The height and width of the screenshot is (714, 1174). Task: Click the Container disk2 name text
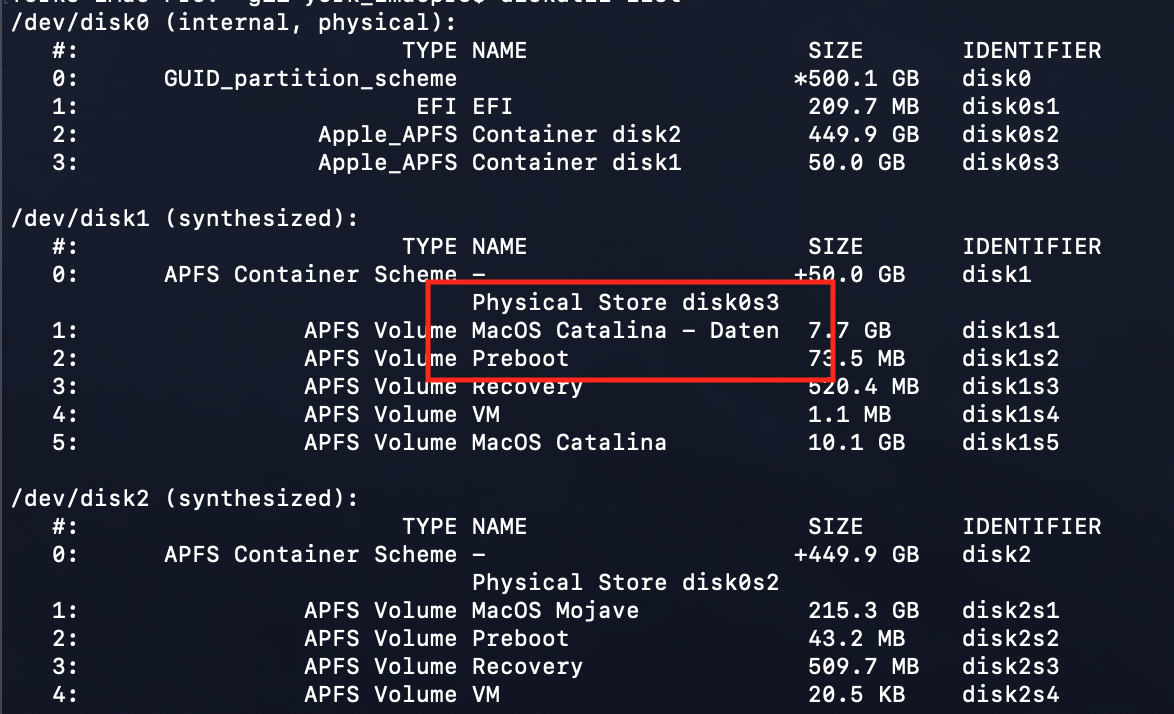tap(576, 134)
